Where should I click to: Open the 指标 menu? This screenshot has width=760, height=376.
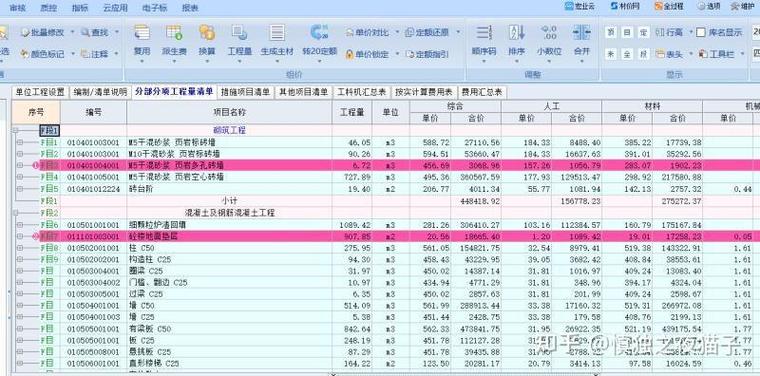79,8
